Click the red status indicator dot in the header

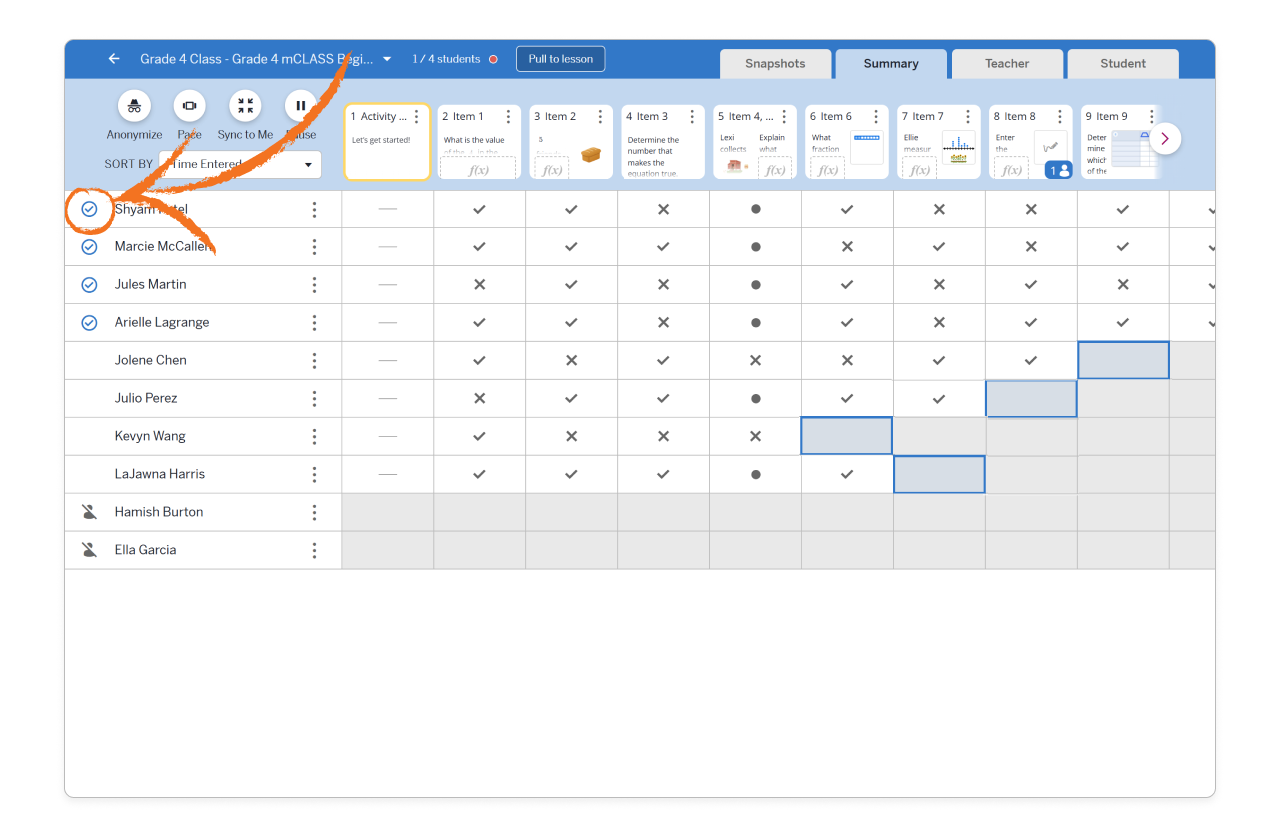491,58
